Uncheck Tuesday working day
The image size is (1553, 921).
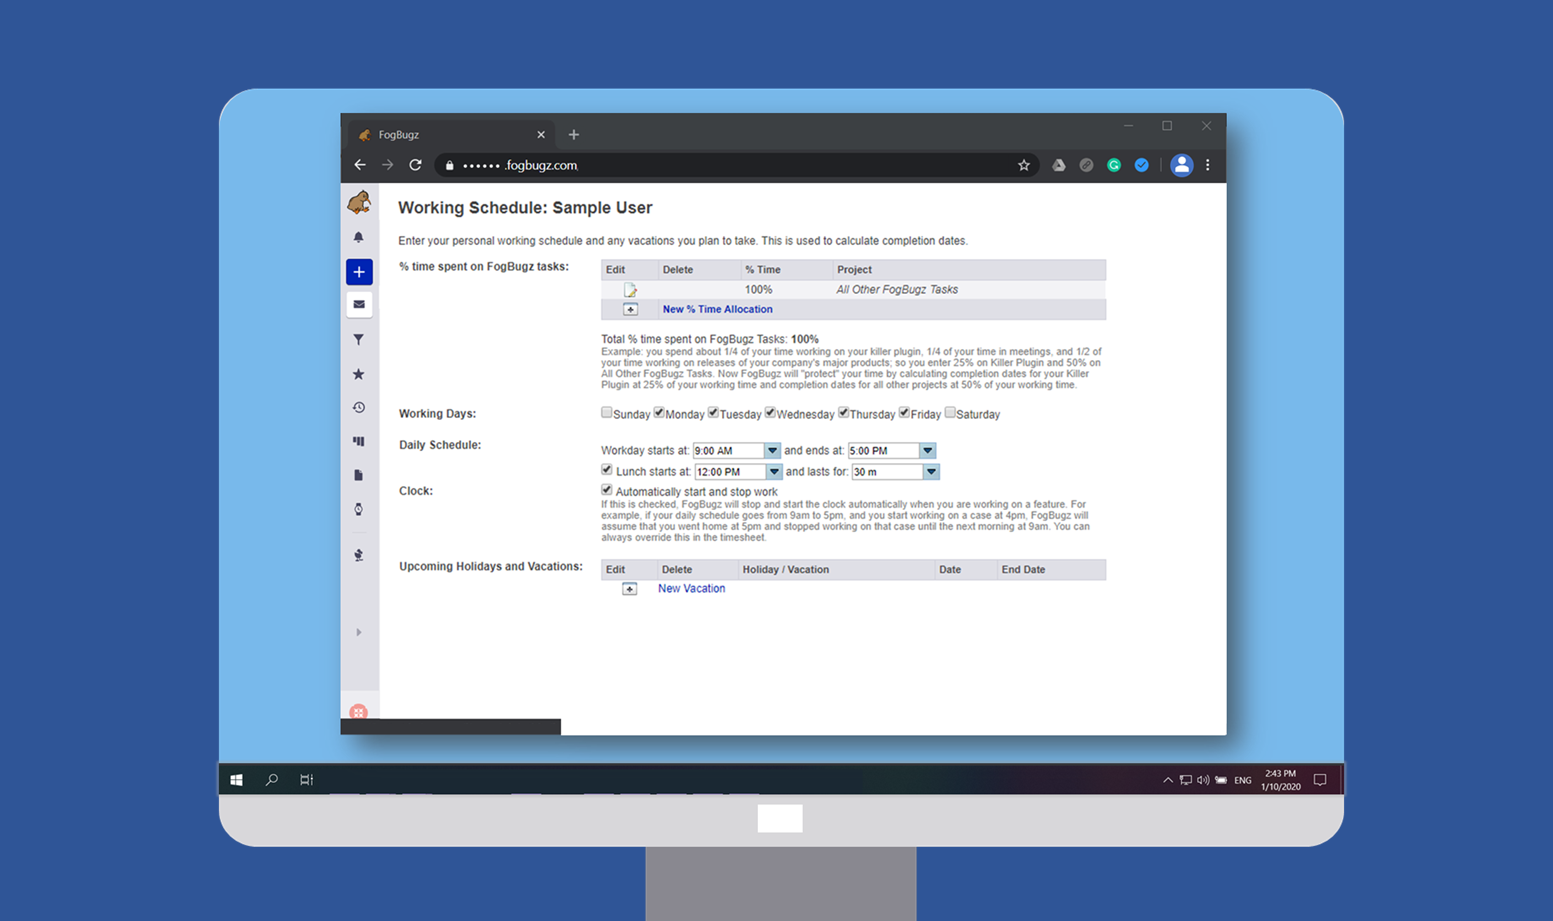point(713,413)
